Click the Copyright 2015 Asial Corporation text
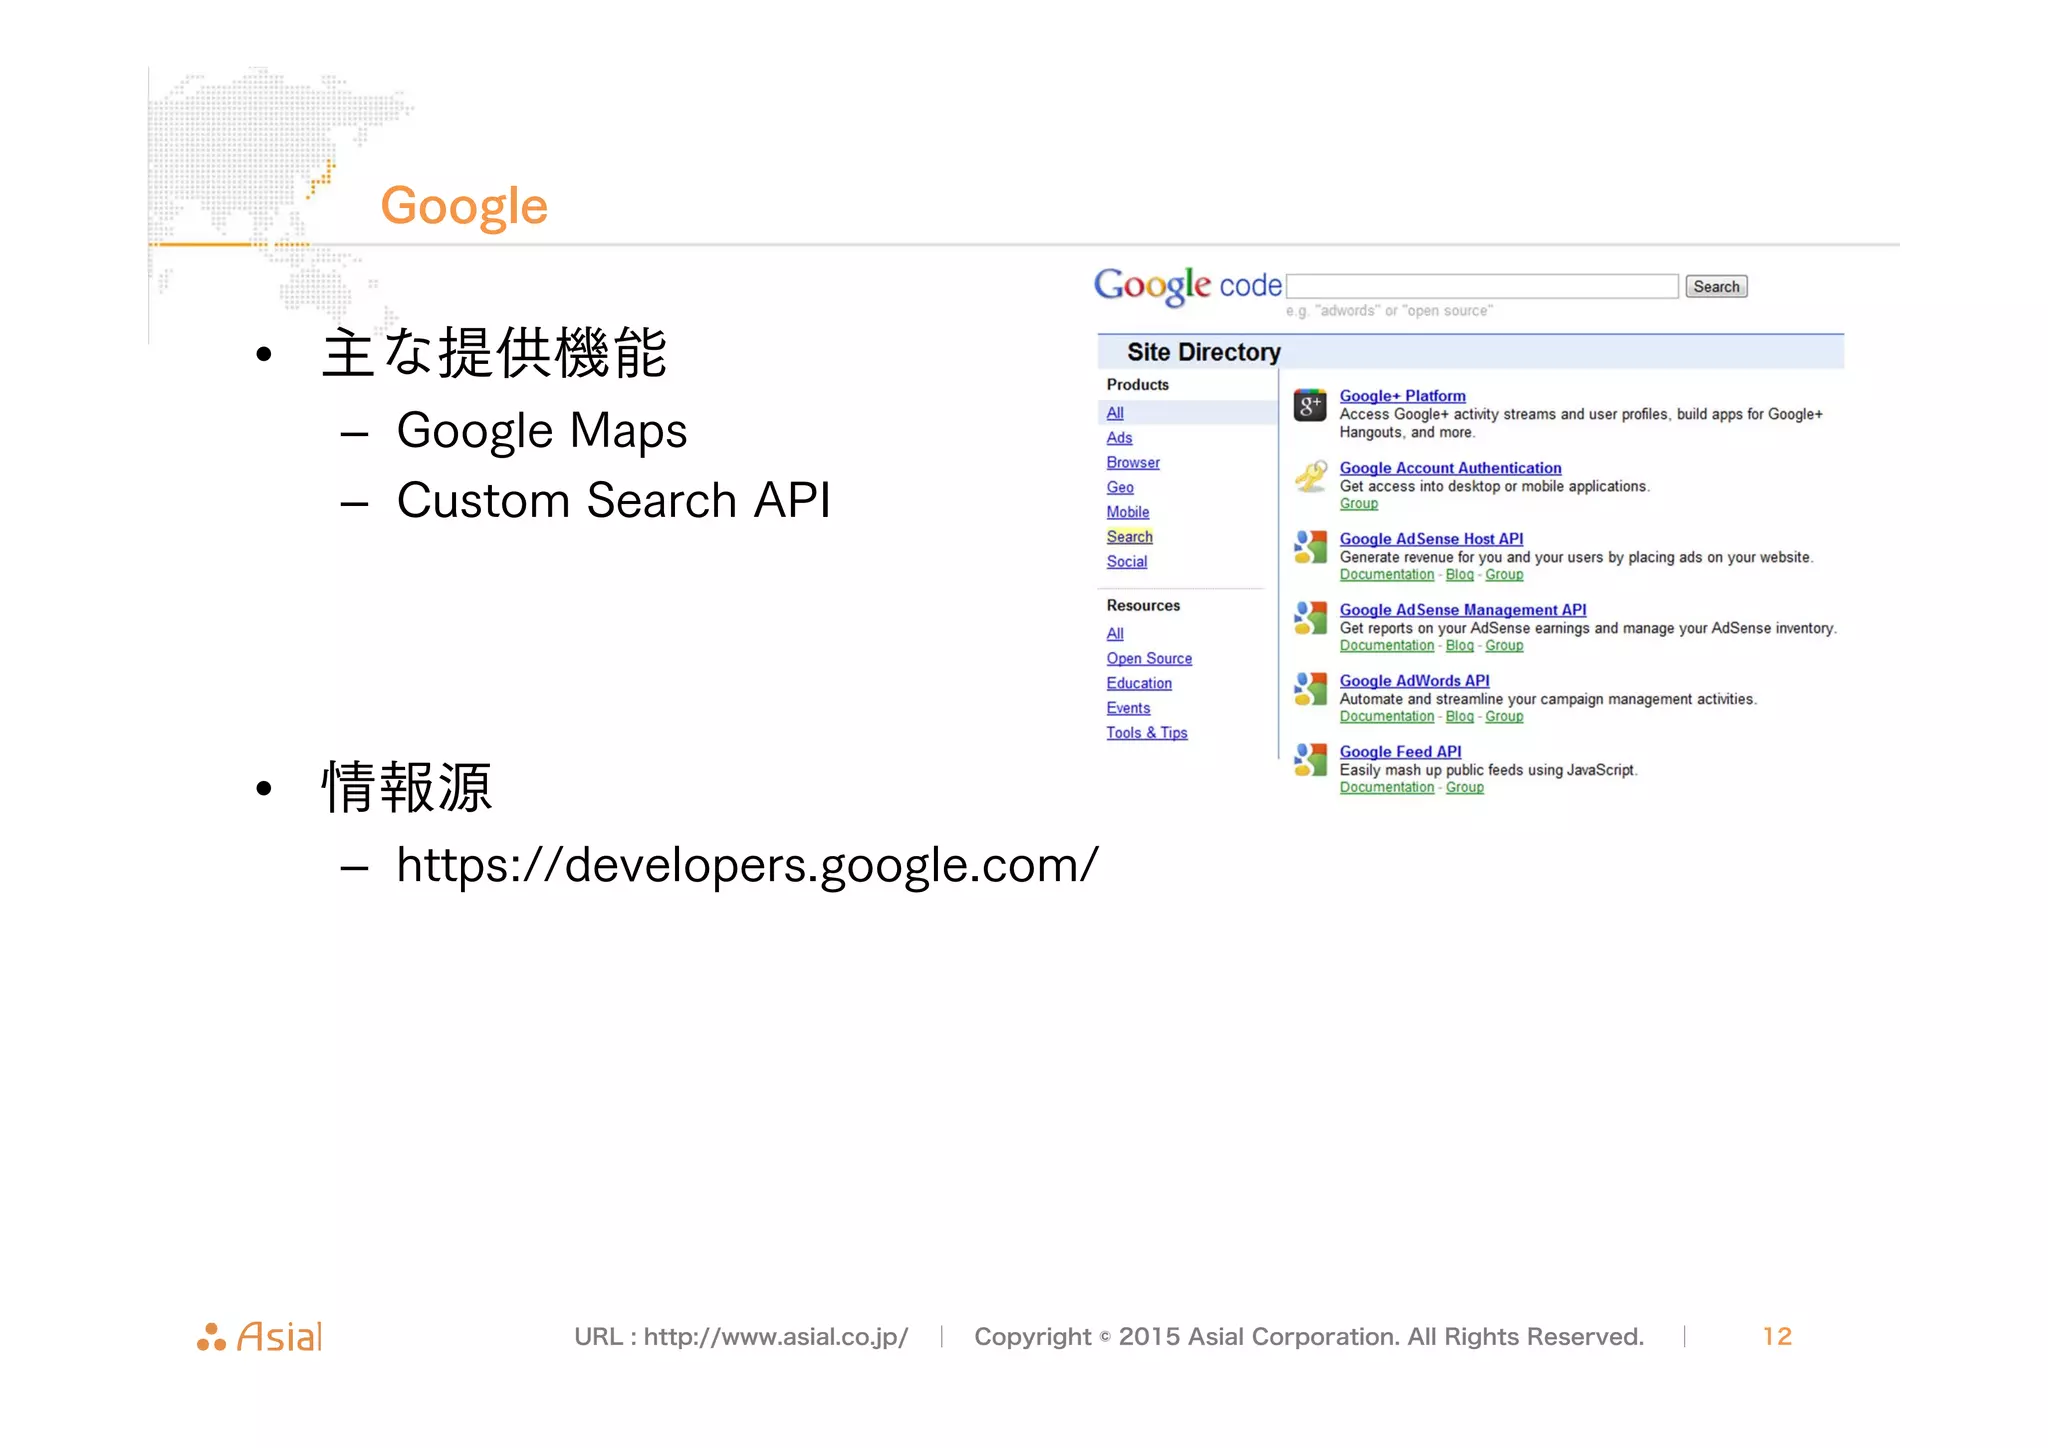 (x=1309, y=1337)
